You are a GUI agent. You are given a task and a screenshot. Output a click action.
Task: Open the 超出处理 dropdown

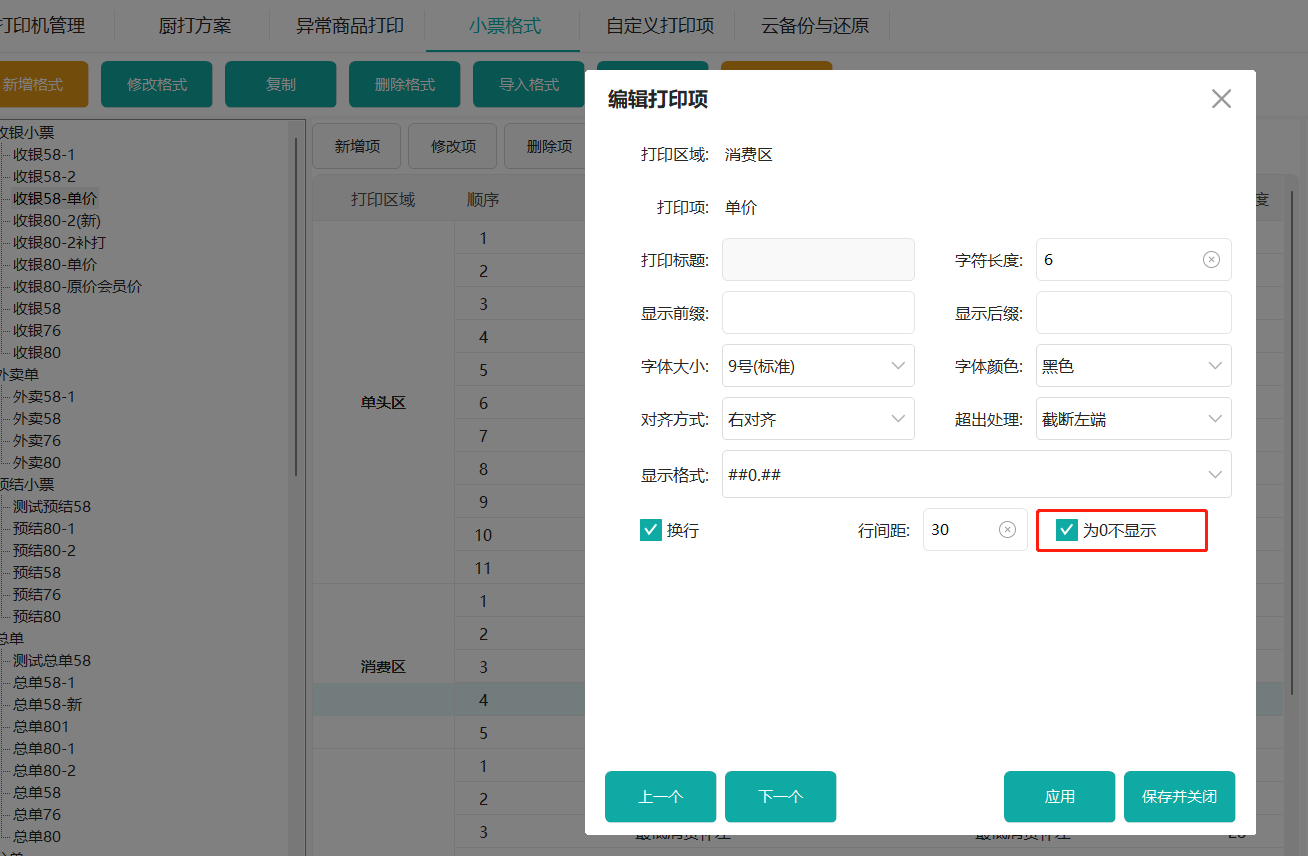click(1133, 419)
